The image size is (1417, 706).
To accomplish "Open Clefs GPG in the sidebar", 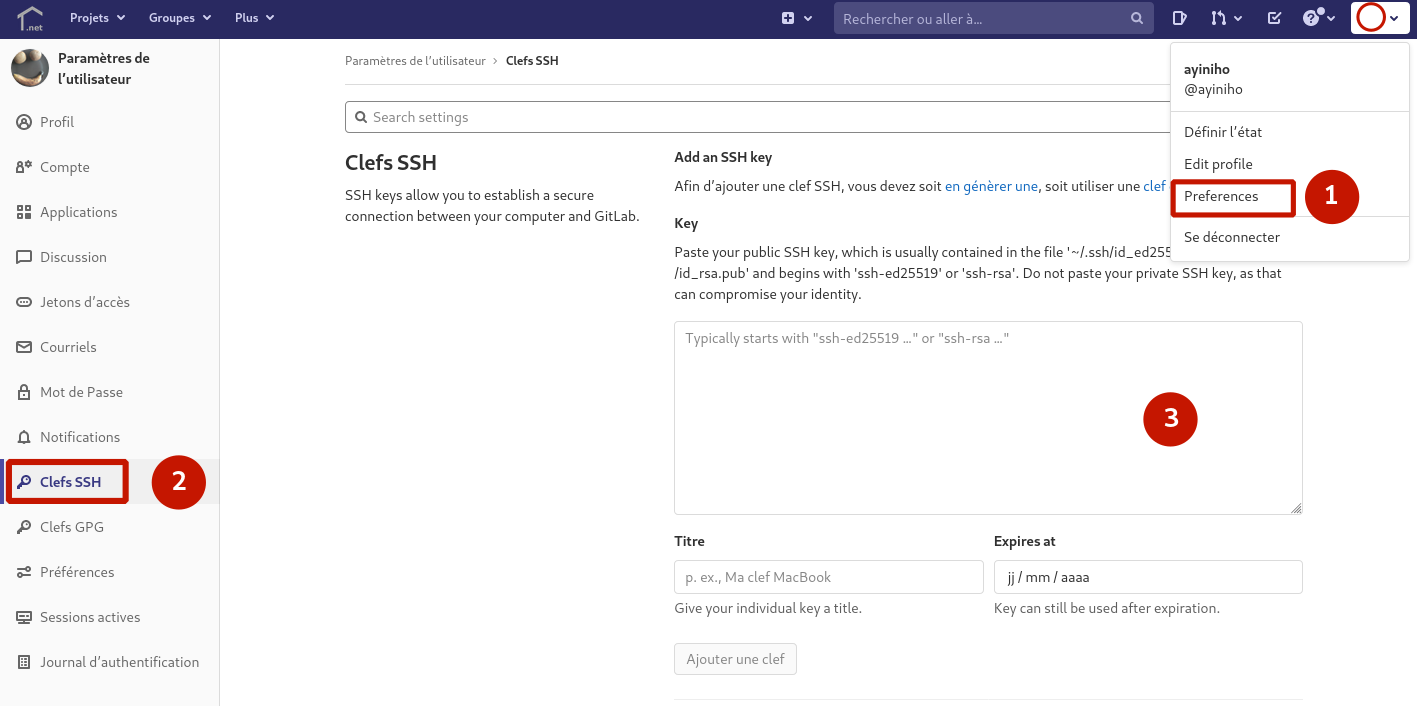I will pos(71,527).
